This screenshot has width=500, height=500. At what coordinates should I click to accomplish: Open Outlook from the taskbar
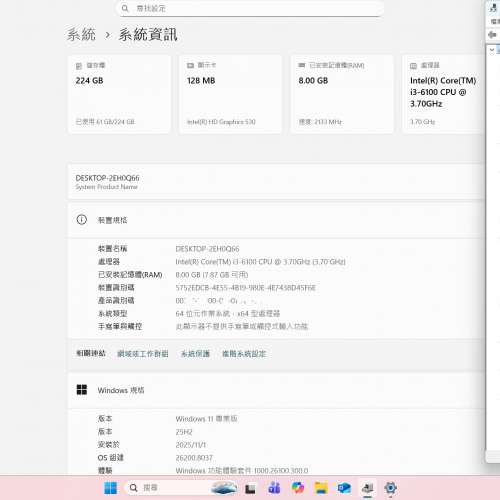(x=344, y=488)
